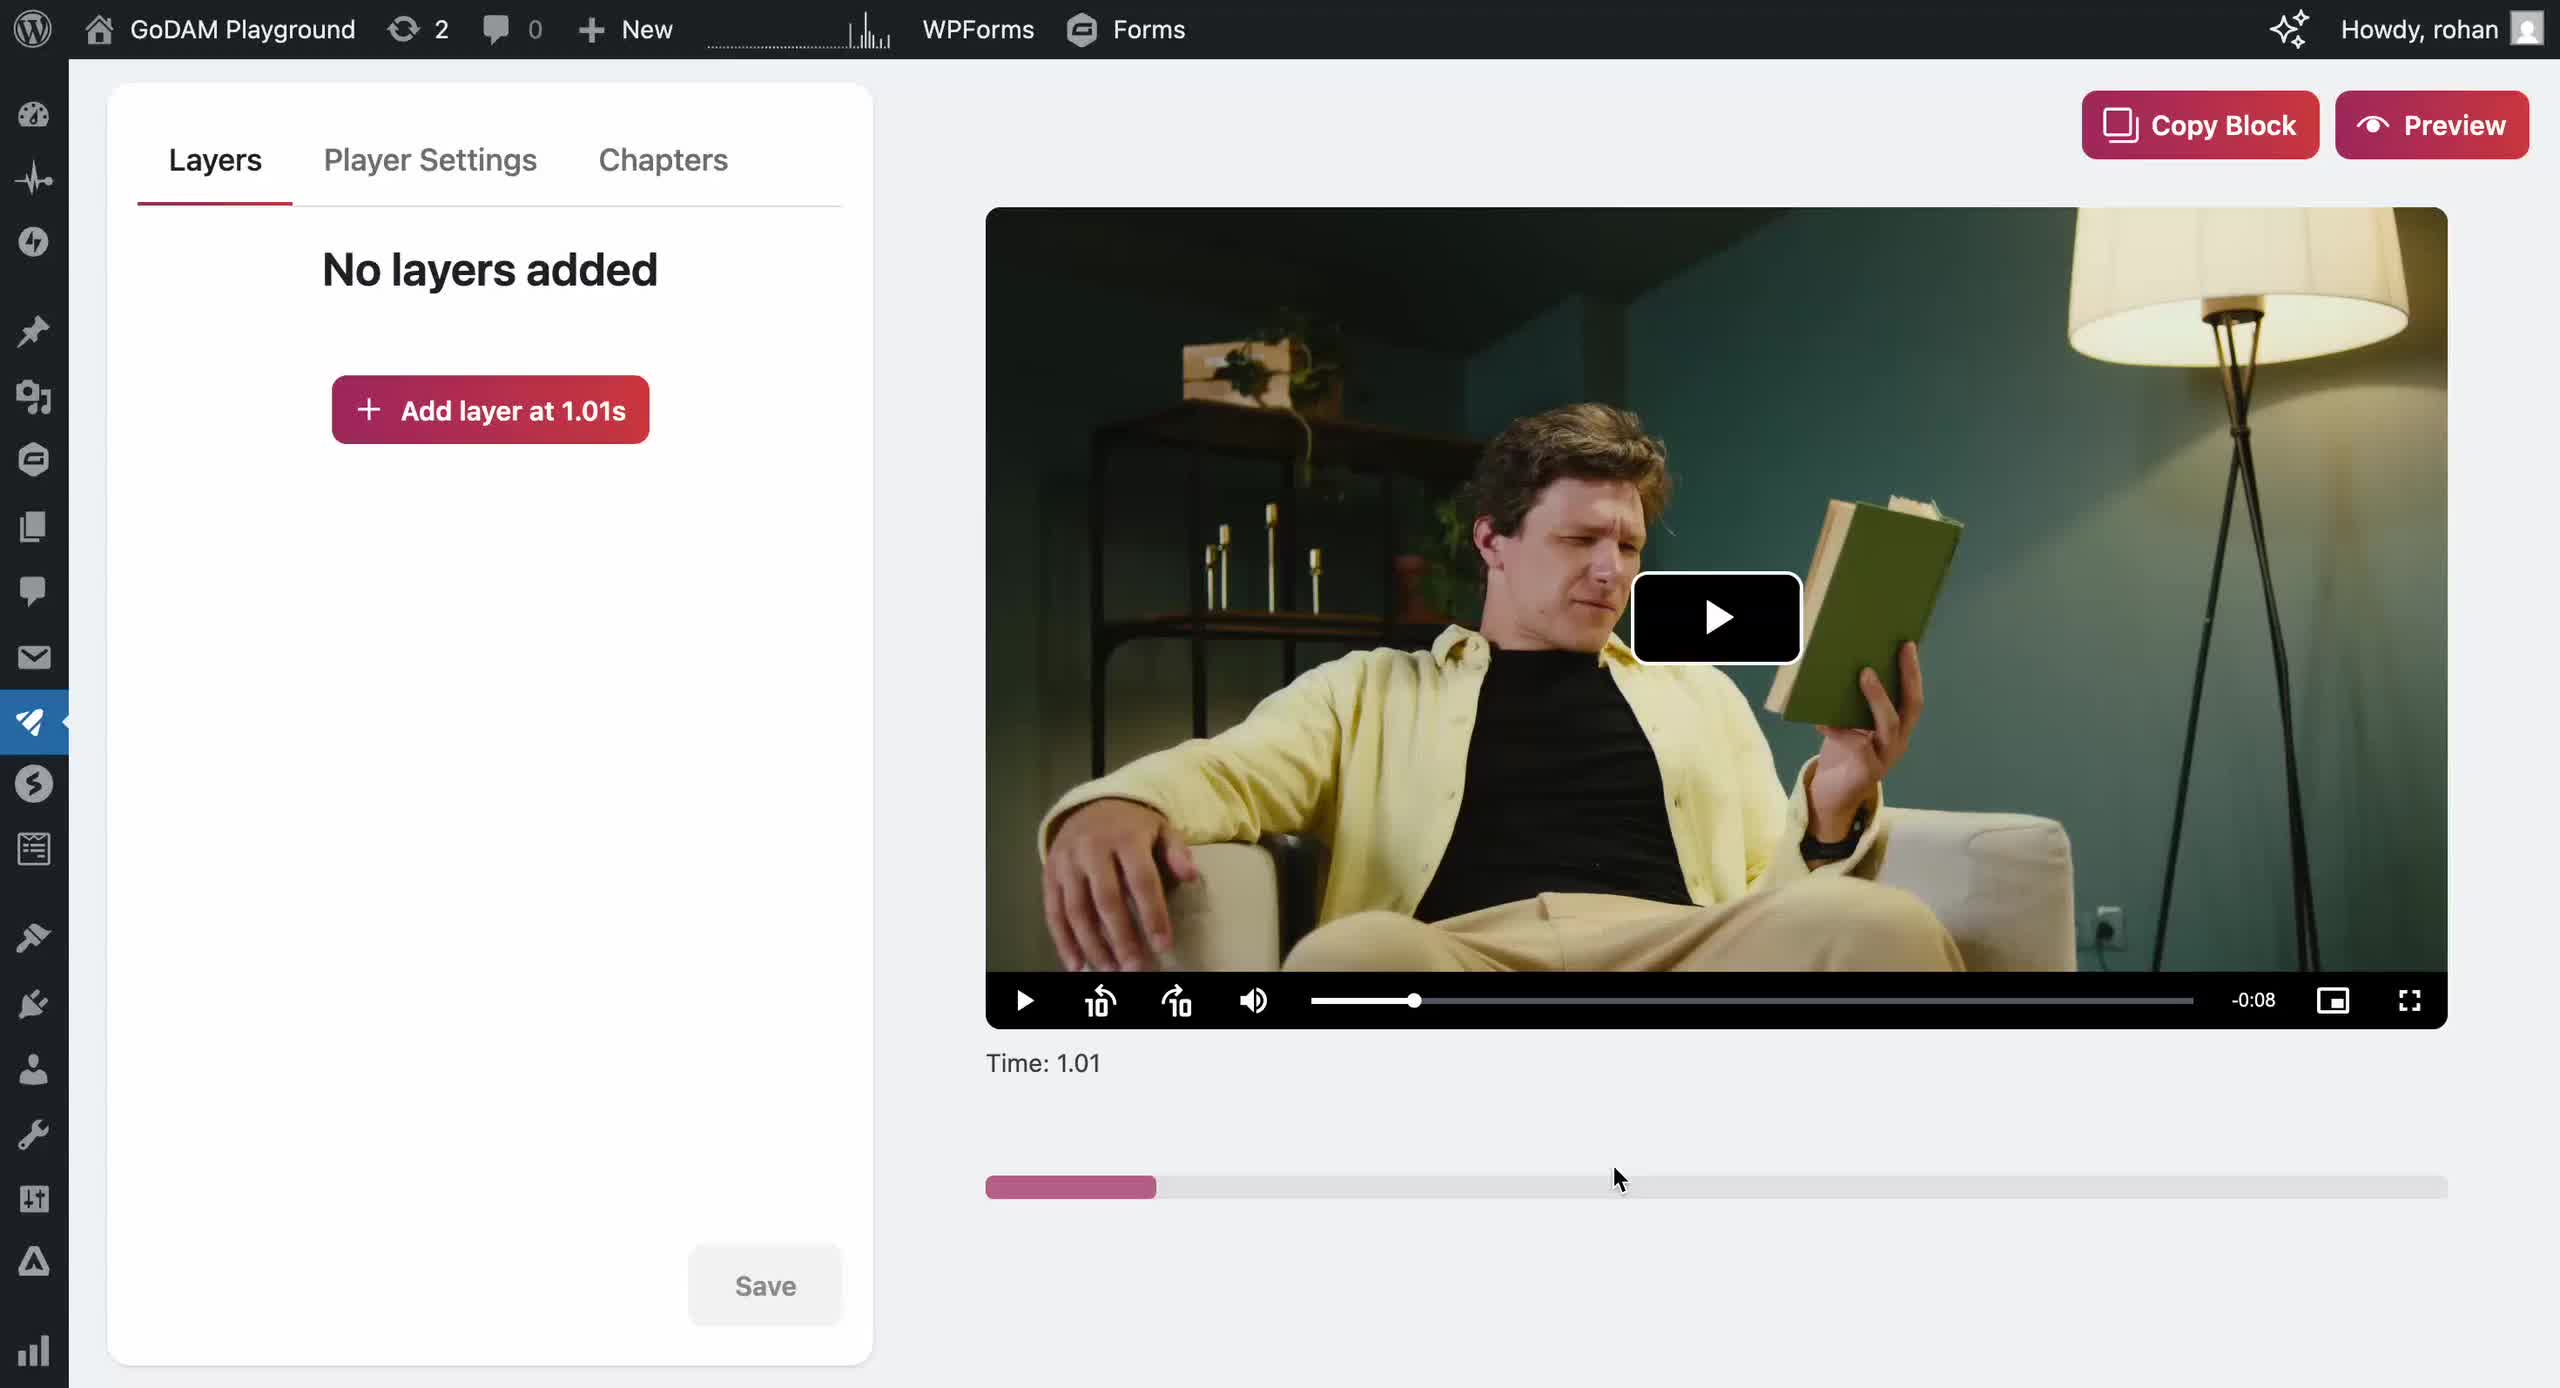Toggle fullscreen on the video player
This screenshot has width=2560, height=1388.
coord(2409,1000)
